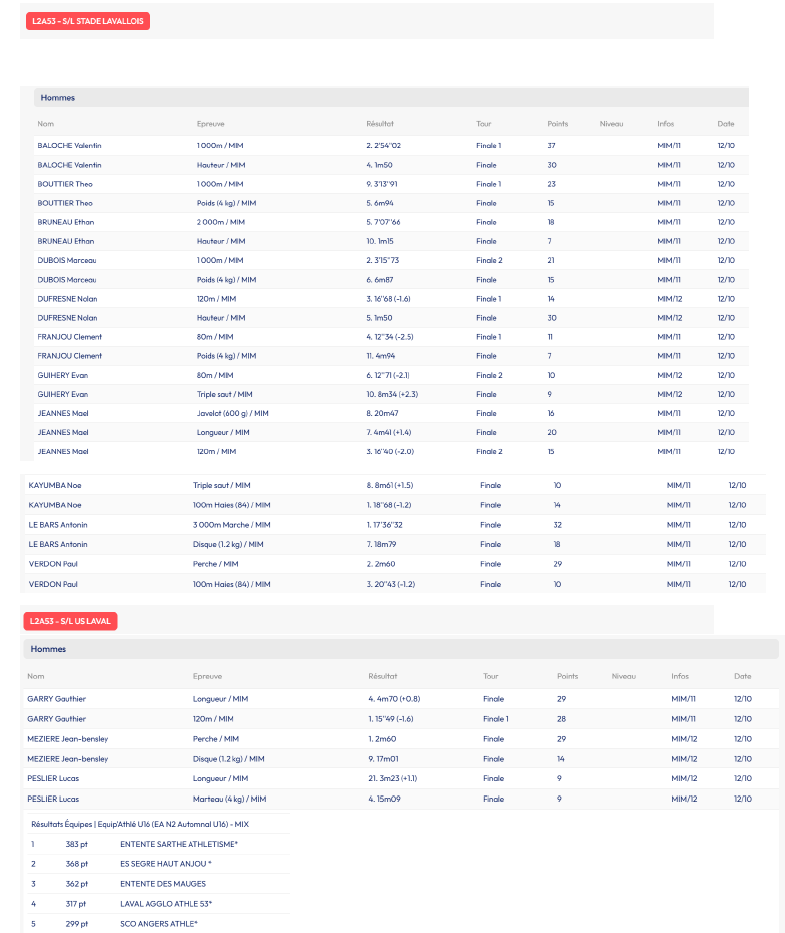Open GARRY Gauthier from the Longueur row
The height and width of the screenshot is (933, 785).
(x=56, y=699)
